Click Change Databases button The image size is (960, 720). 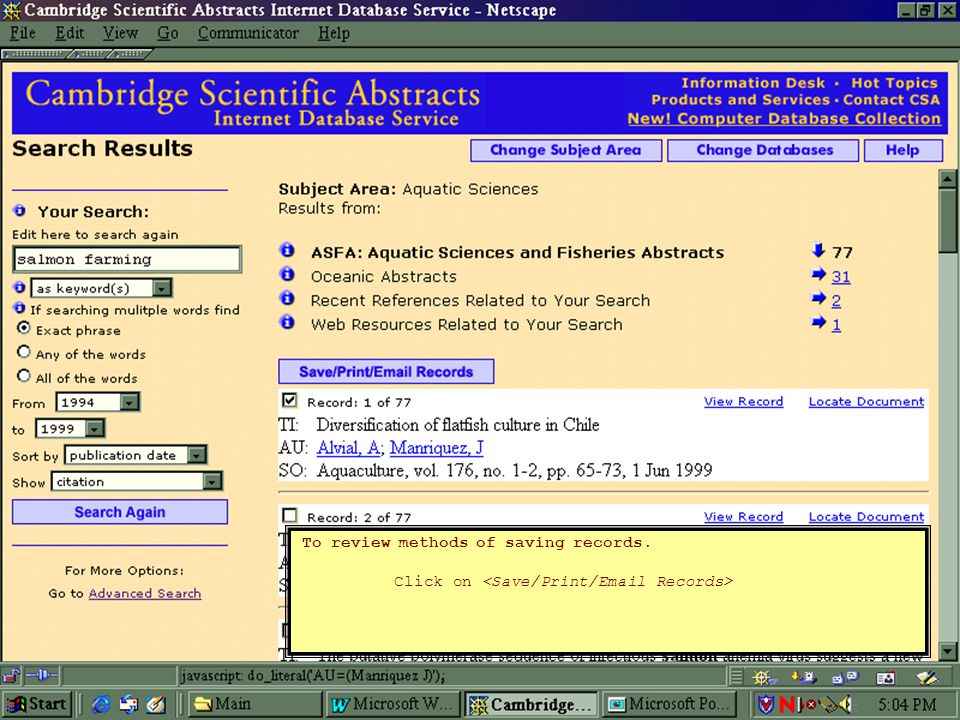tap(763, 150)
